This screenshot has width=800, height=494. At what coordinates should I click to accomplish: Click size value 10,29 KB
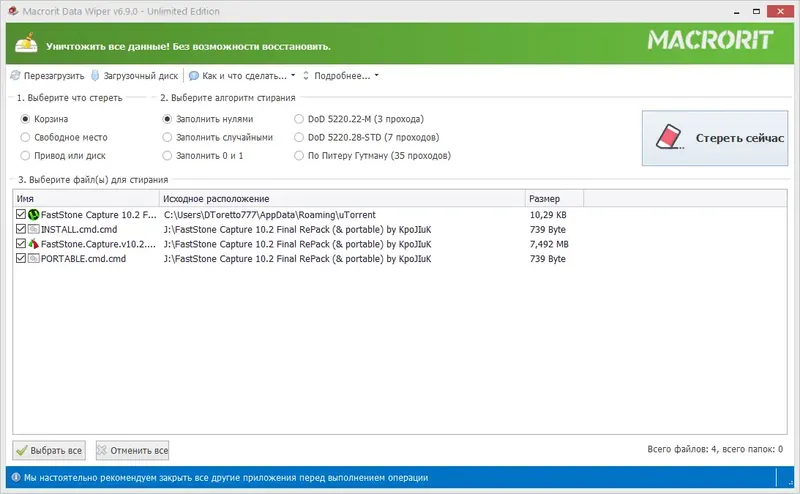point(548,215)
